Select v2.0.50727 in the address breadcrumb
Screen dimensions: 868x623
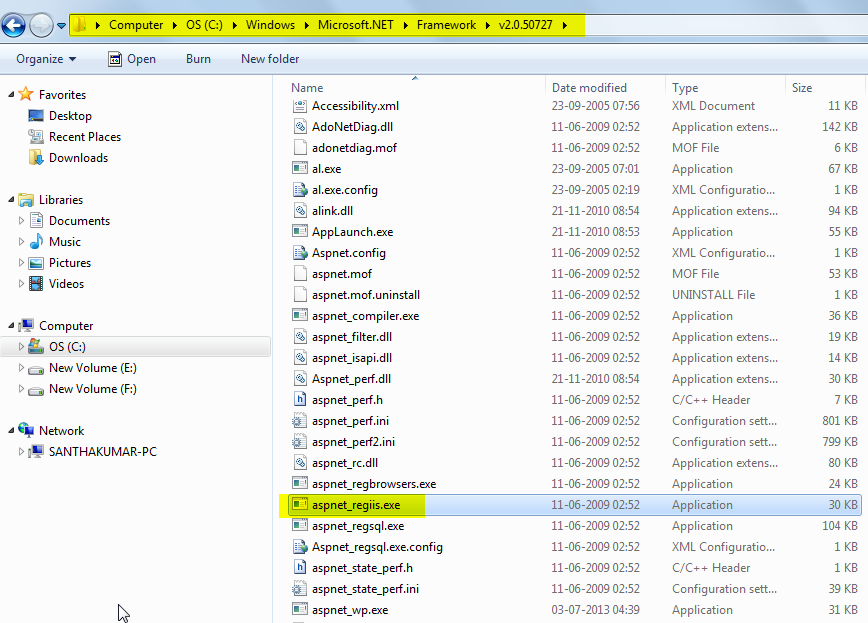click(525, 25)
